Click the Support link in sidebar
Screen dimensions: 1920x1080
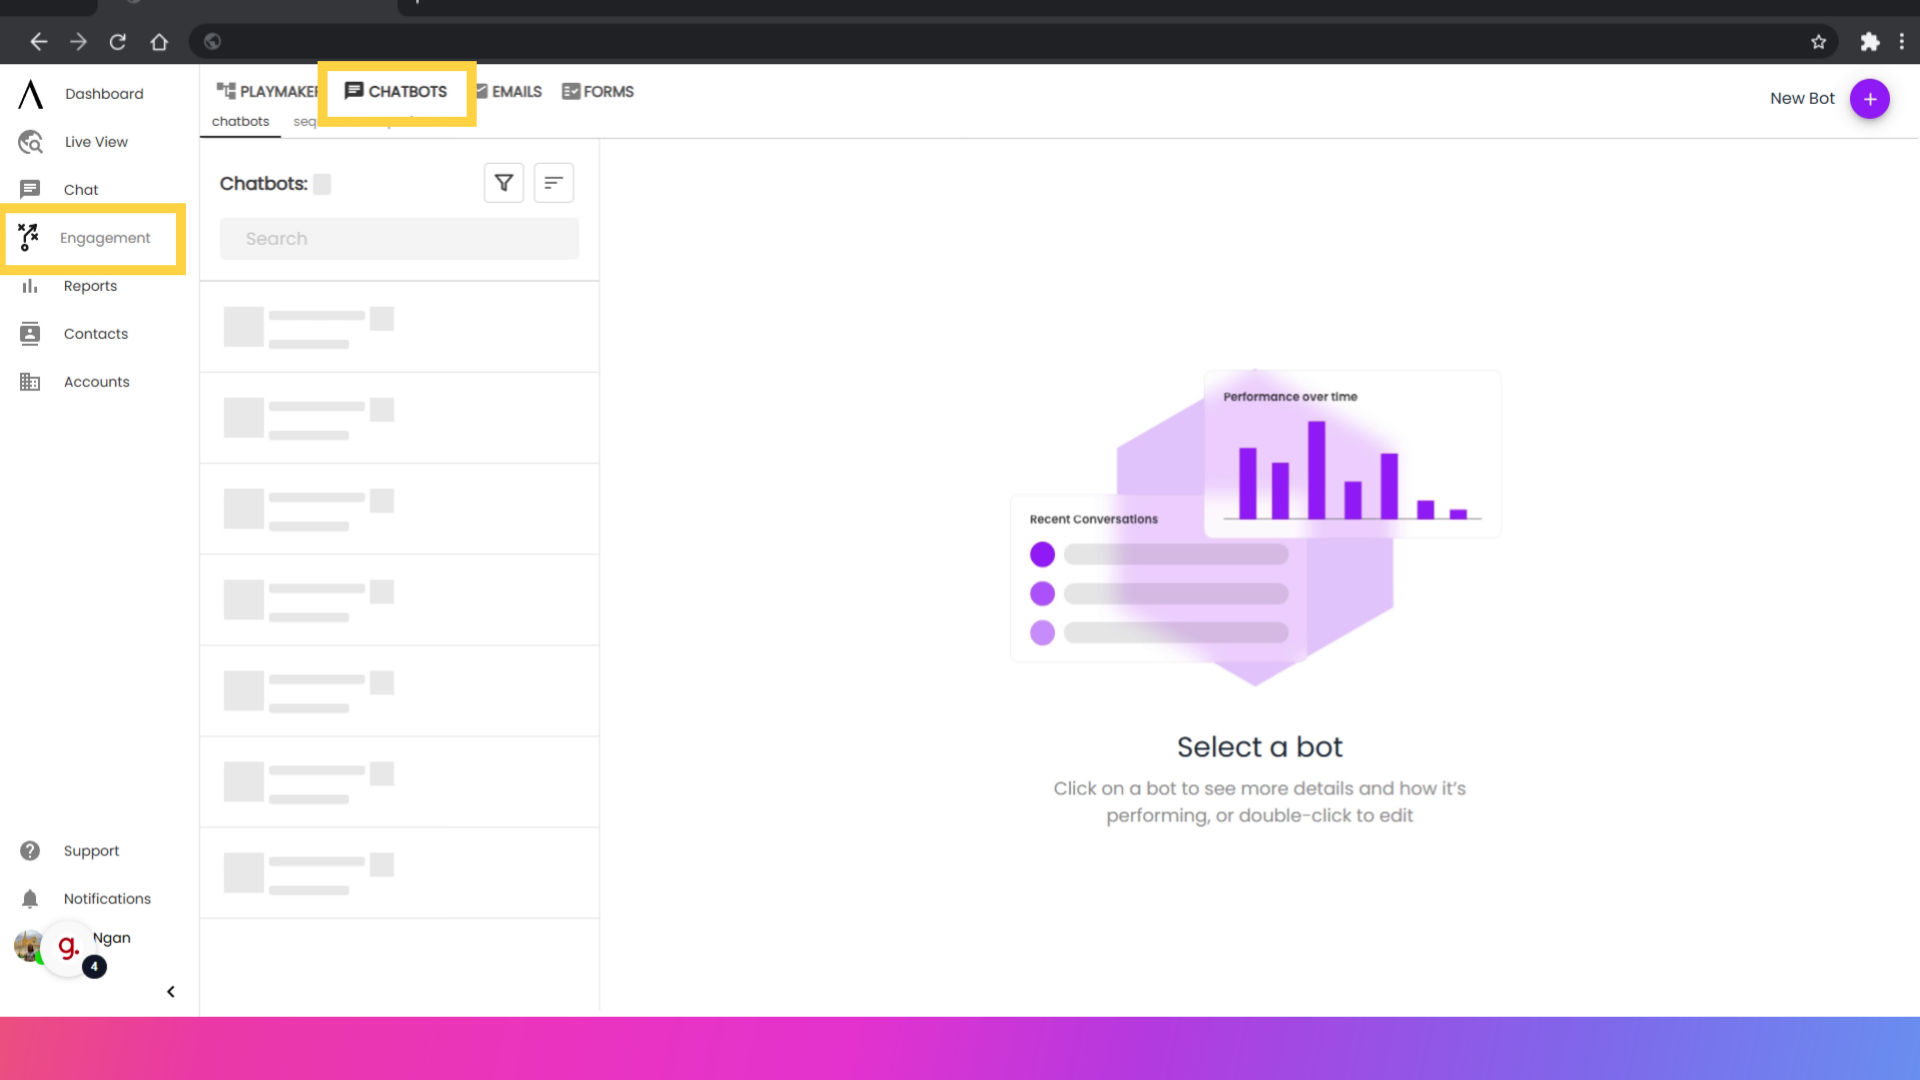(91, 849)
